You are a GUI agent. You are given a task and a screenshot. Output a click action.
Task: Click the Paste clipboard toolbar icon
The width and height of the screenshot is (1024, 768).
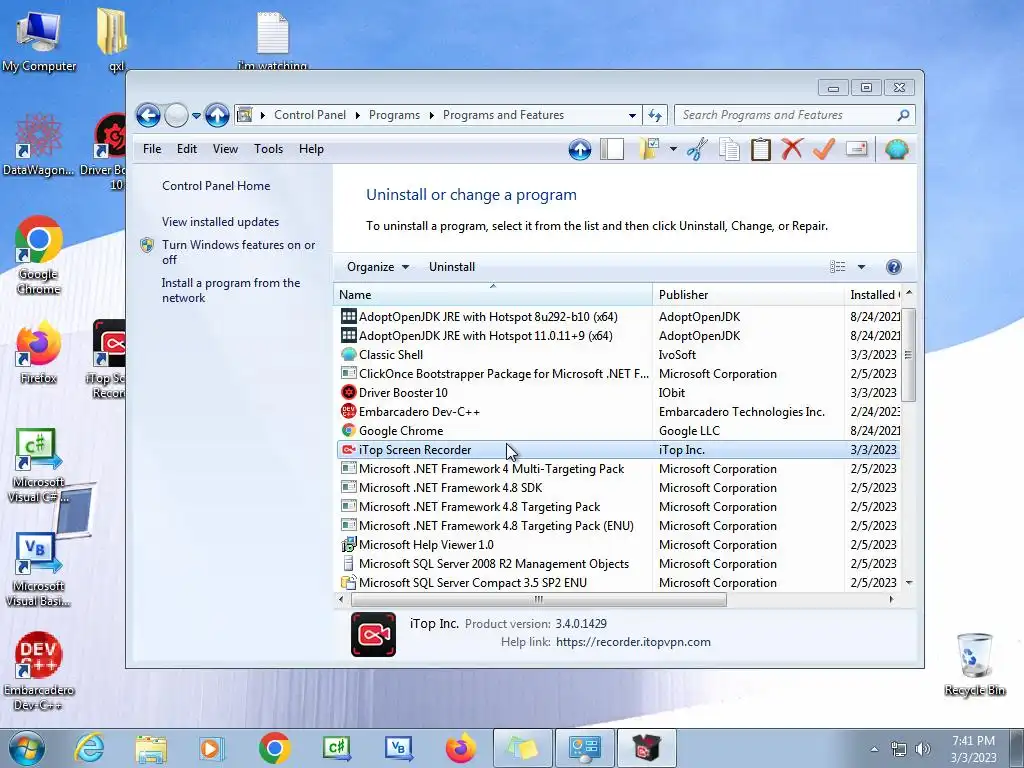(x=760, y=150)
